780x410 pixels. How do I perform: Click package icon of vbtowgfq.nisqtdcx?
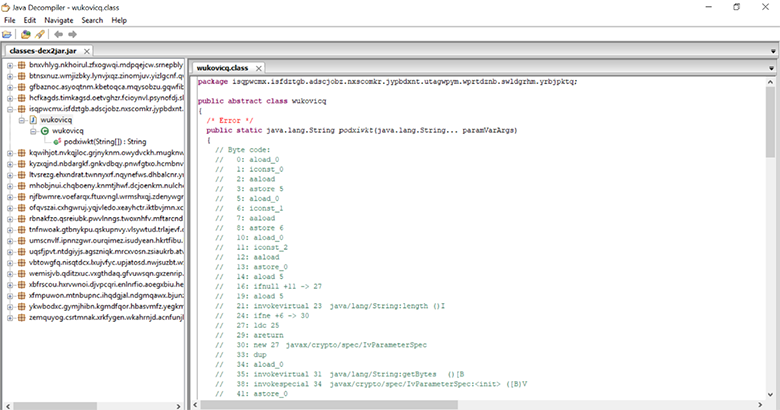[21, 262]
